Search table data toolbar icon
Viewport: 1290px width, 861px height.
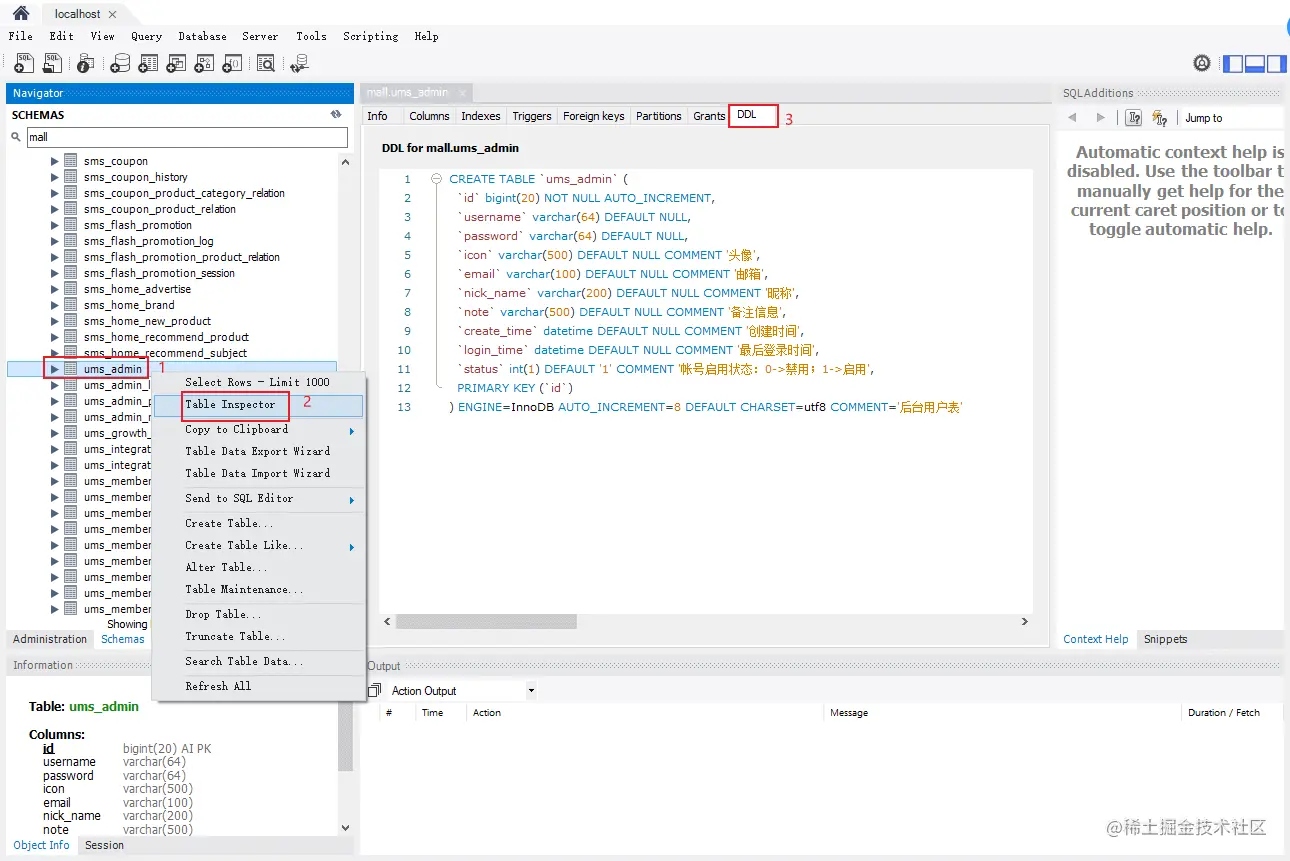pos(266,64)
